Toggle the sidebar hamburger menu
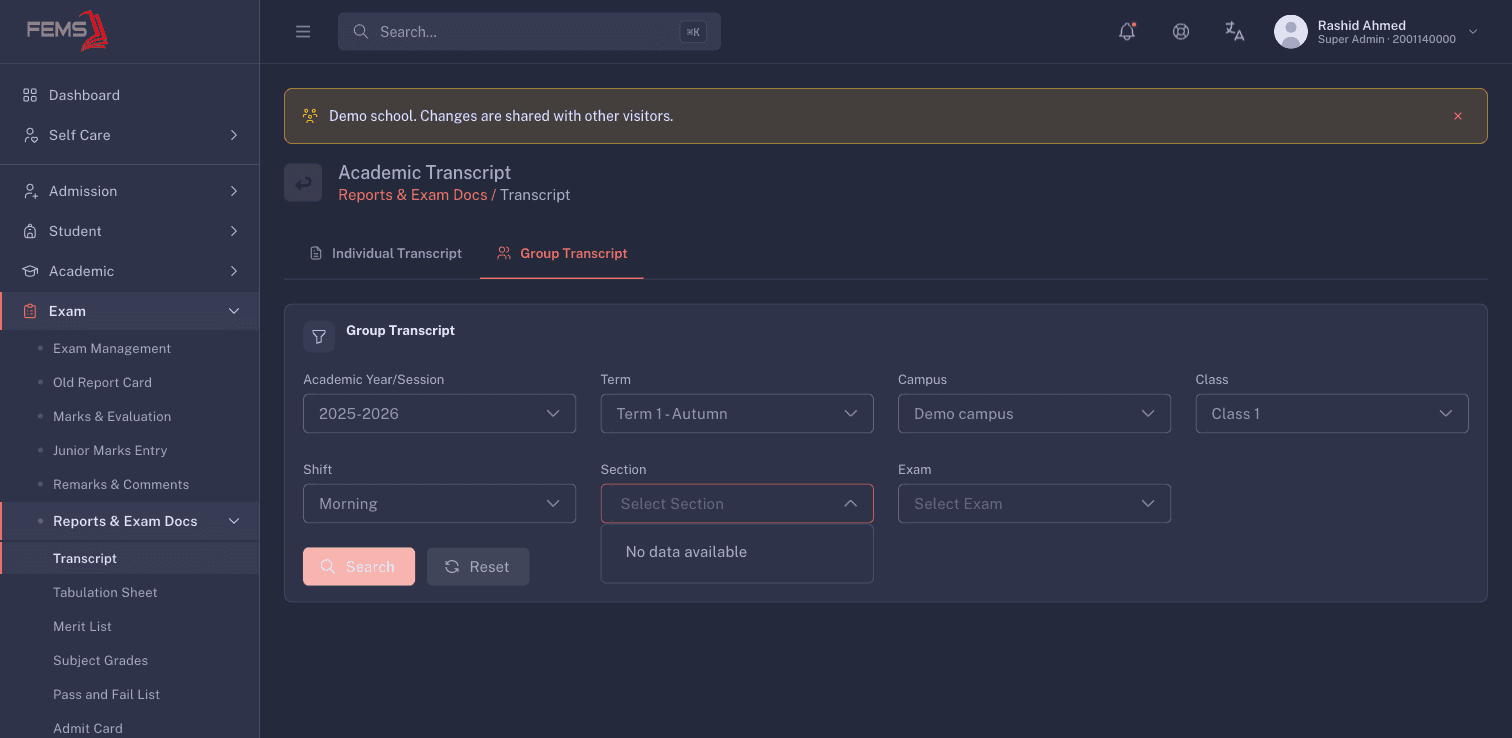The width and height of the screenshot is (1512, 738). (303, 32)
